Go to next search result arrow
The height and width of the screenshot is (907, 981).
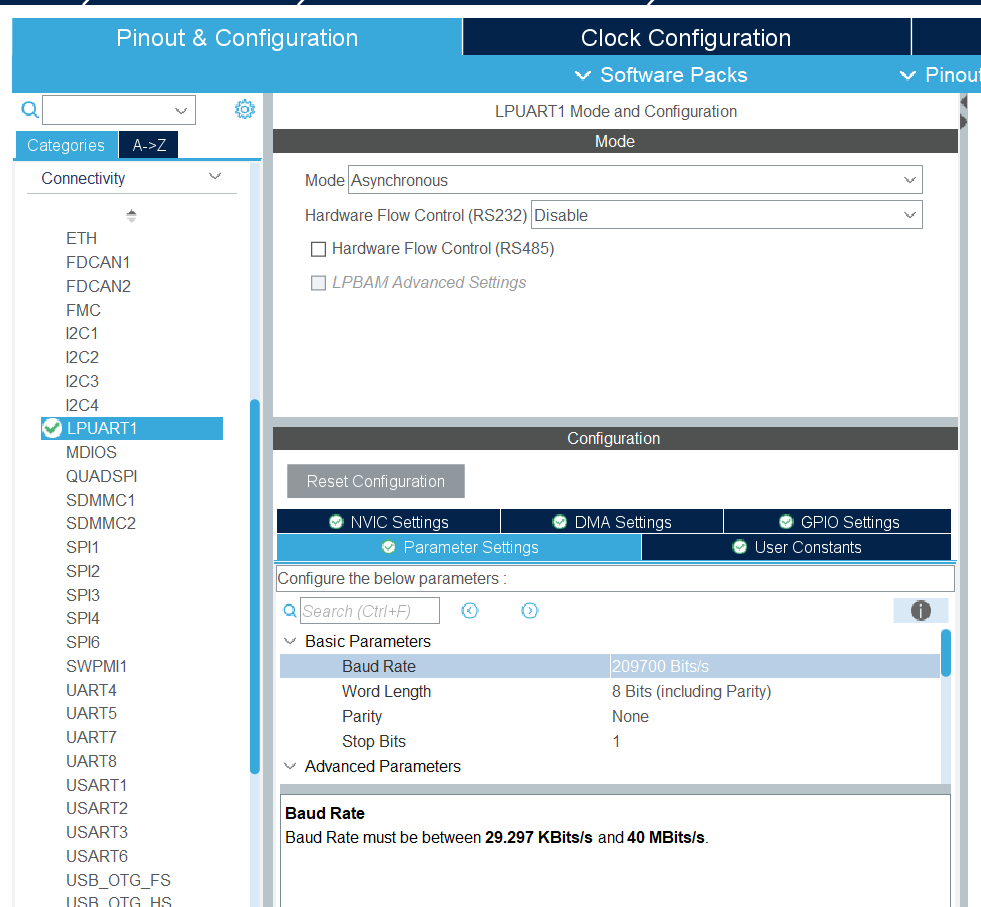coord(529,611)
